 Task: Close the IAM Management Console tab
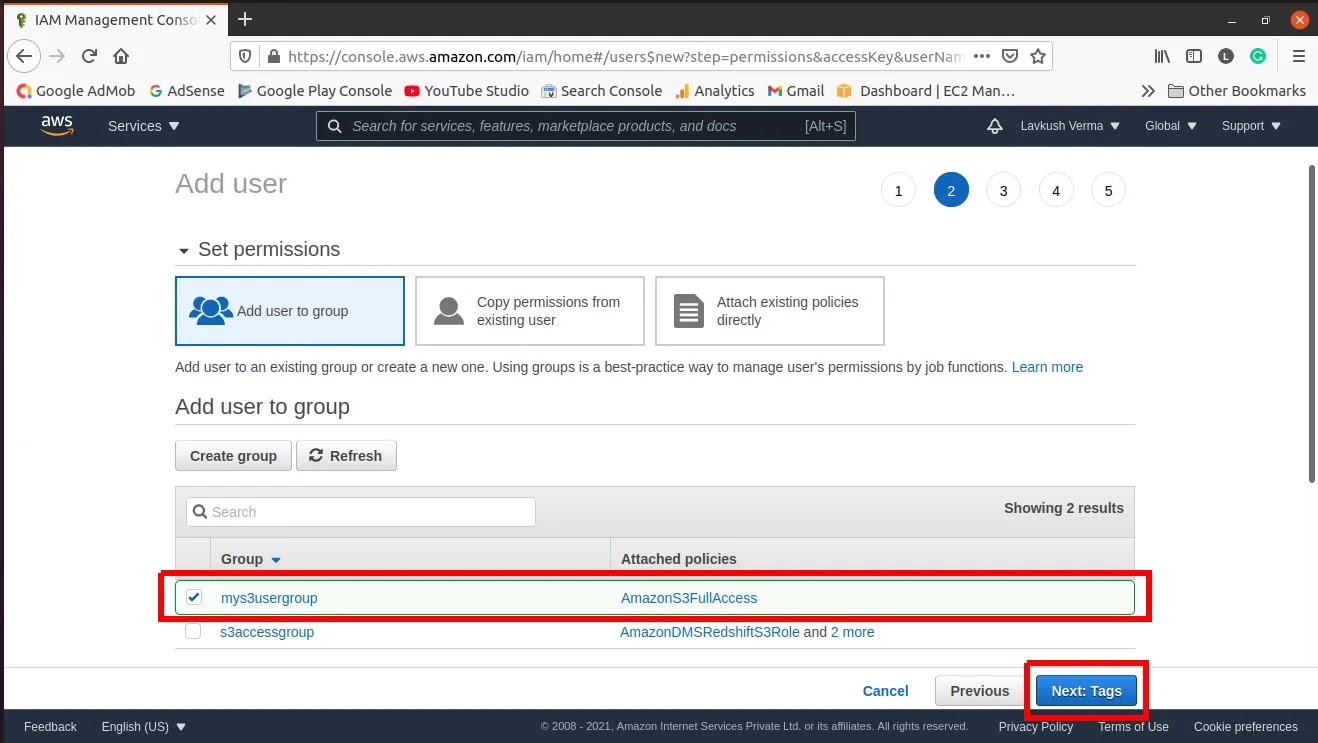click(x=211, y=20)
